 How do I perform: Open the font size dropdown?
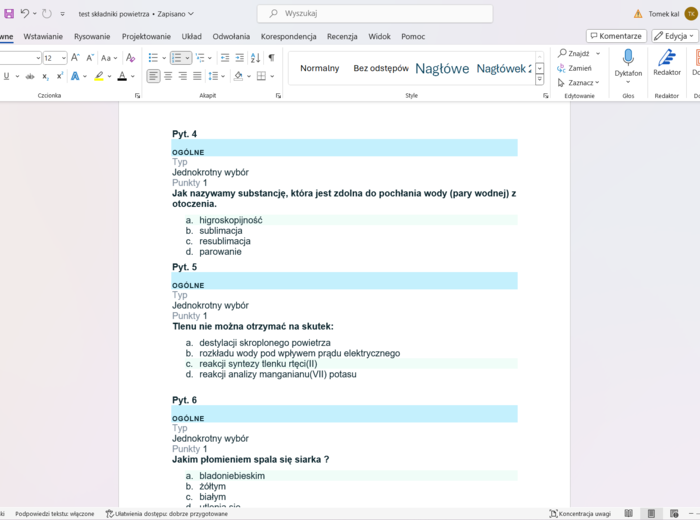pyautogui.click(x=62, y=58)
